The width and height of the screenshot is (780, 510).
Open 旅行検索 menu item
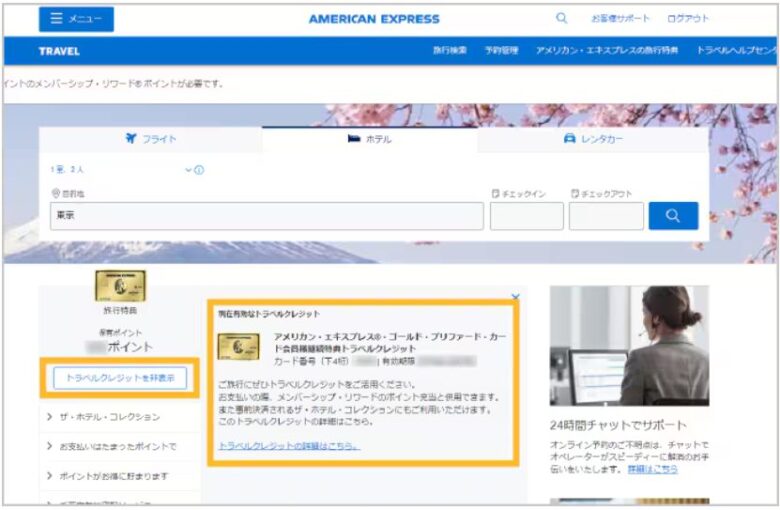[450, 50]
